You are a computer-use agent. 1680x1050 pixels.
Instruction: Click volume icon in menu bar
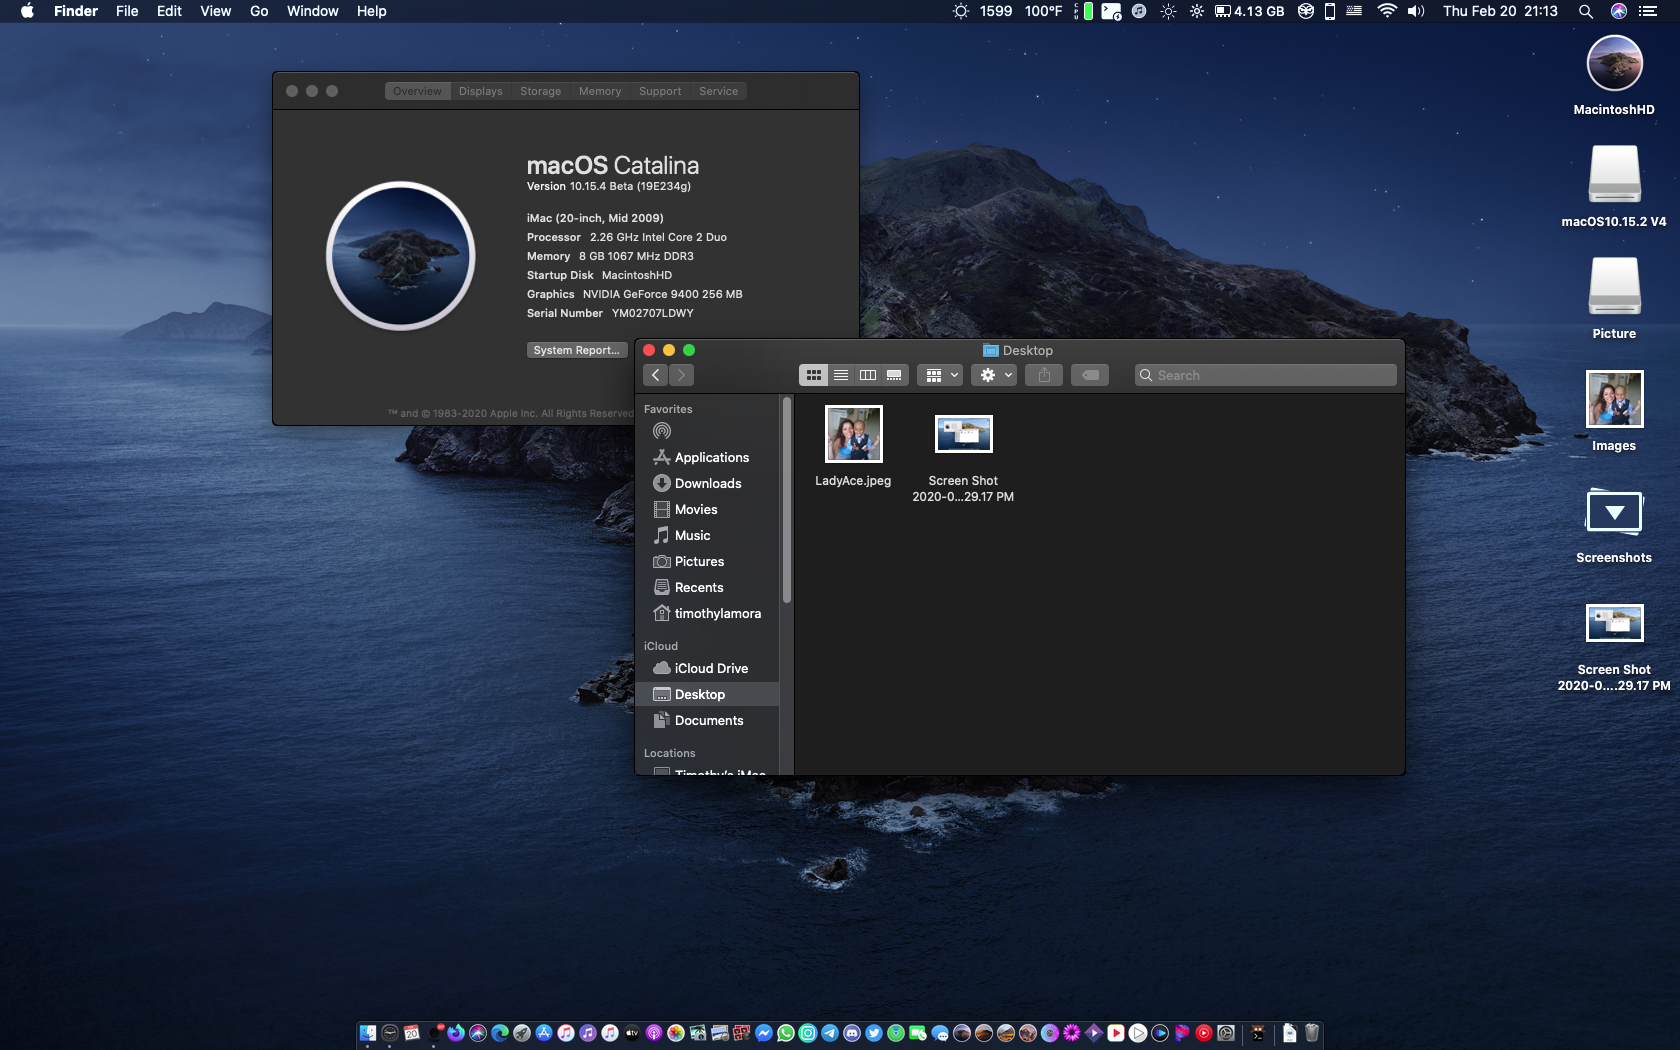click(x=1416, y=11)
